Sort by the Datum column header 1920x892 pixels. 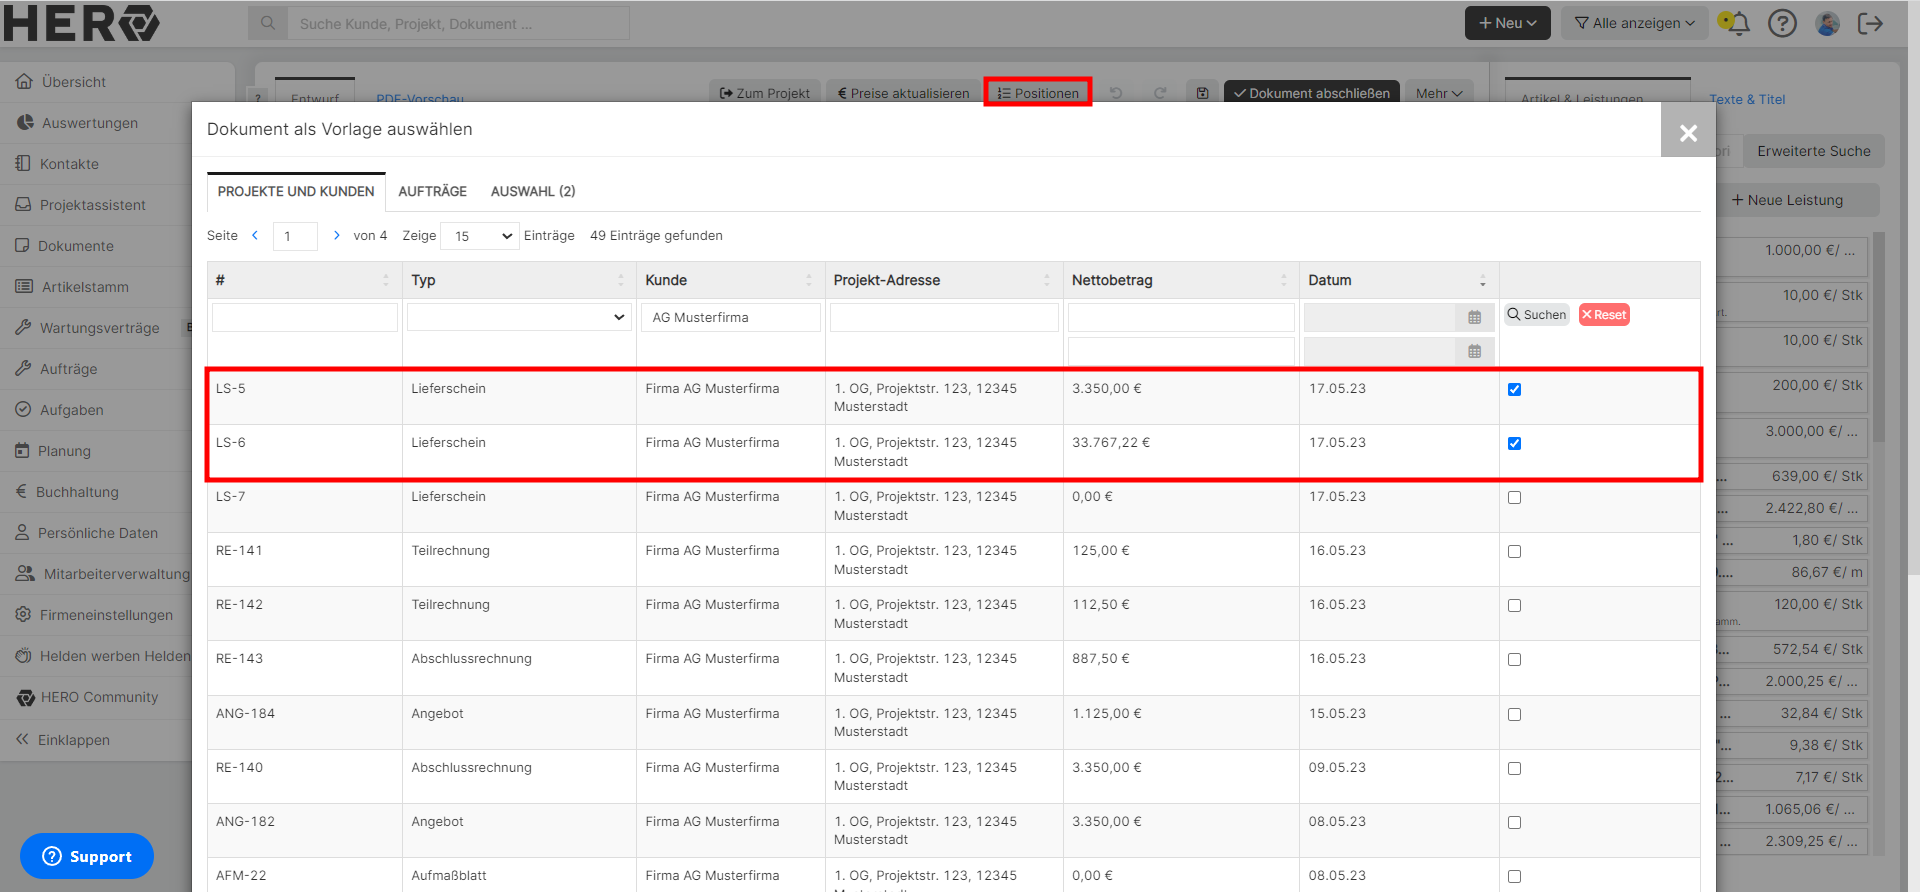tap(1399, 280)
